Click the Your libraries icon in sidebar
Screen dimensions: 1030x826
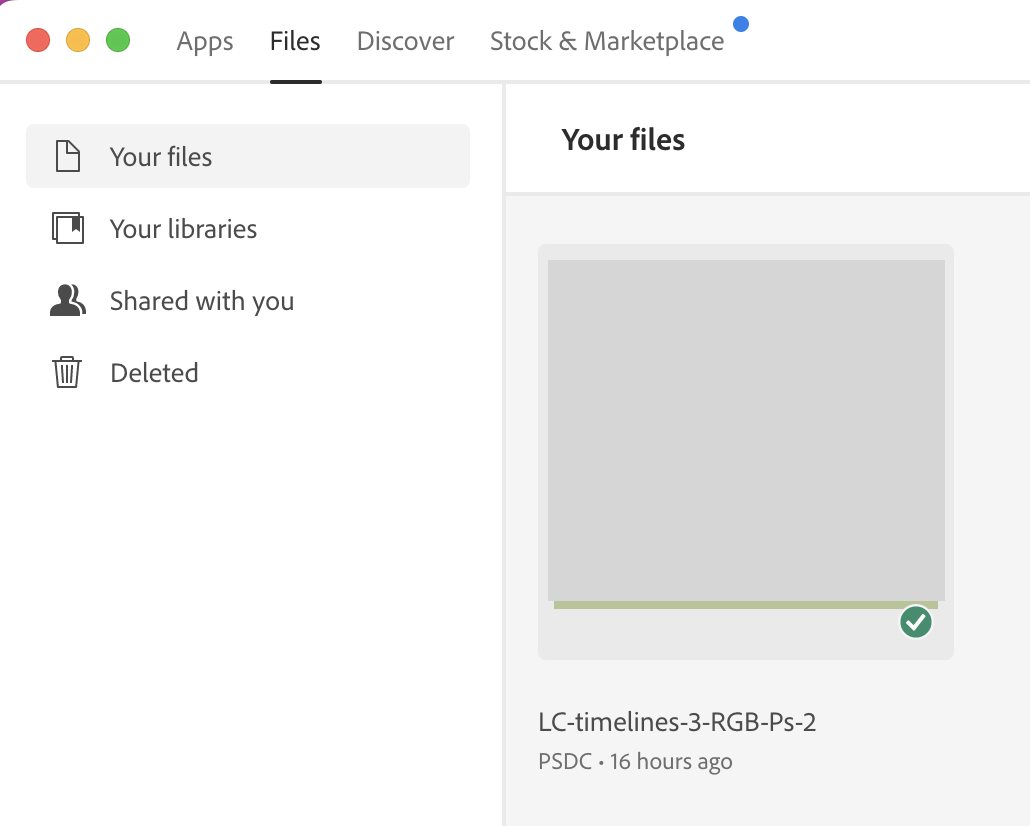pyautogui.click(x=66, y=228)
